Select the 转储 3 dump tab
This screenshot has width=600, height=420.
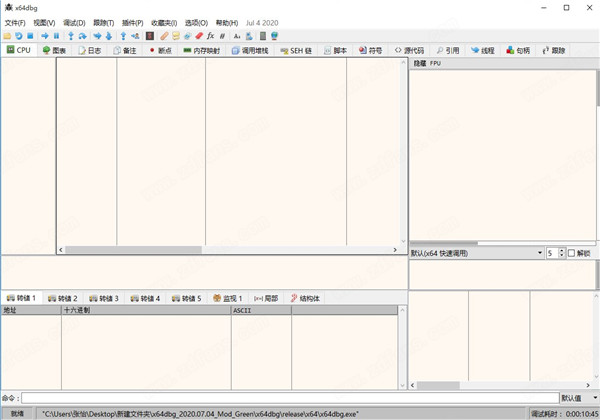pos(104,298)
